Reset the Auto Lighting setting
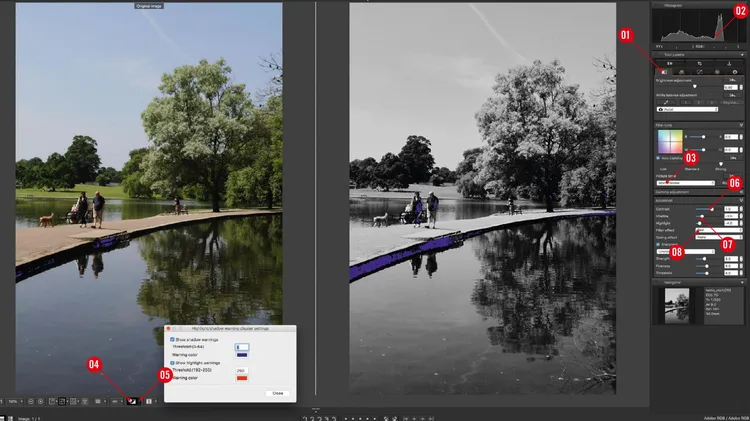Screen dimensions: 750x421 pos(733,158)
